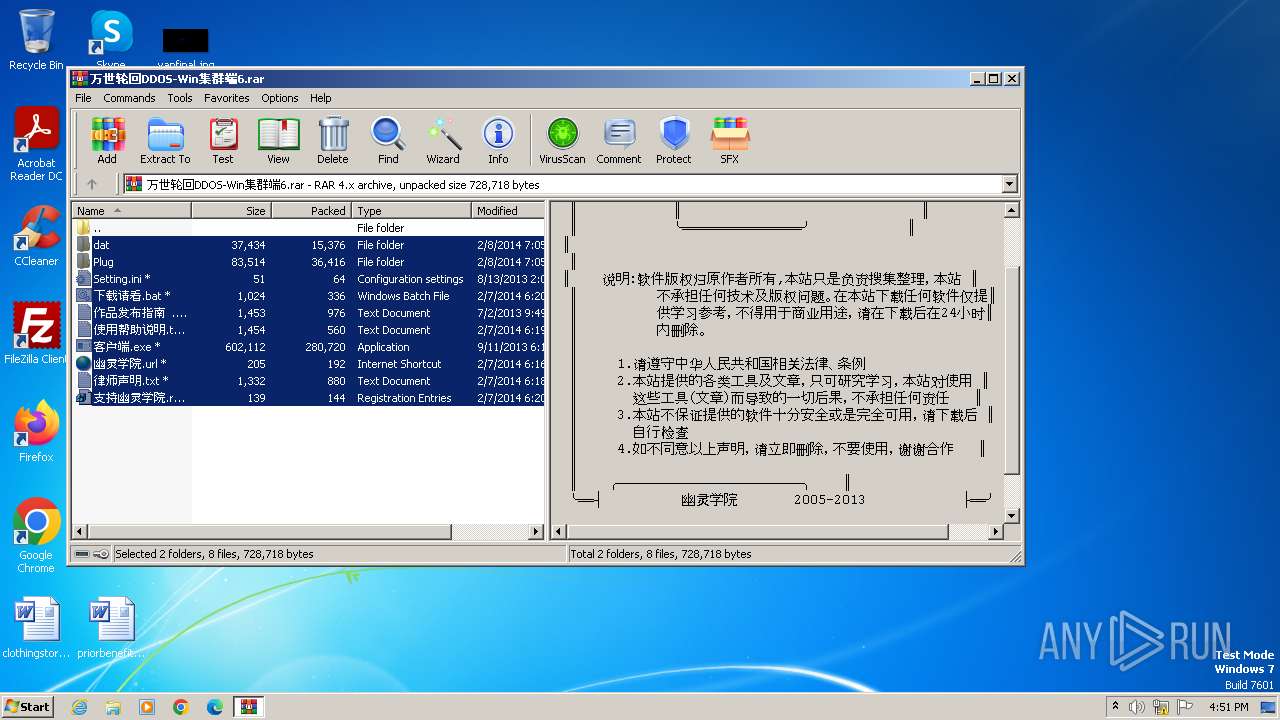Sort by Packed column header
1280x720 pixels.
pyautogui.click(x=311, y=211)
